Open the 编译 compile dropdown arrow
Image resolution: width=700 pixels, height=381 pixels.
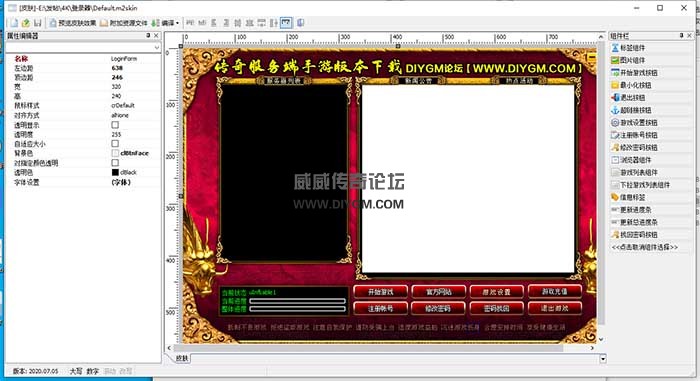178,23
